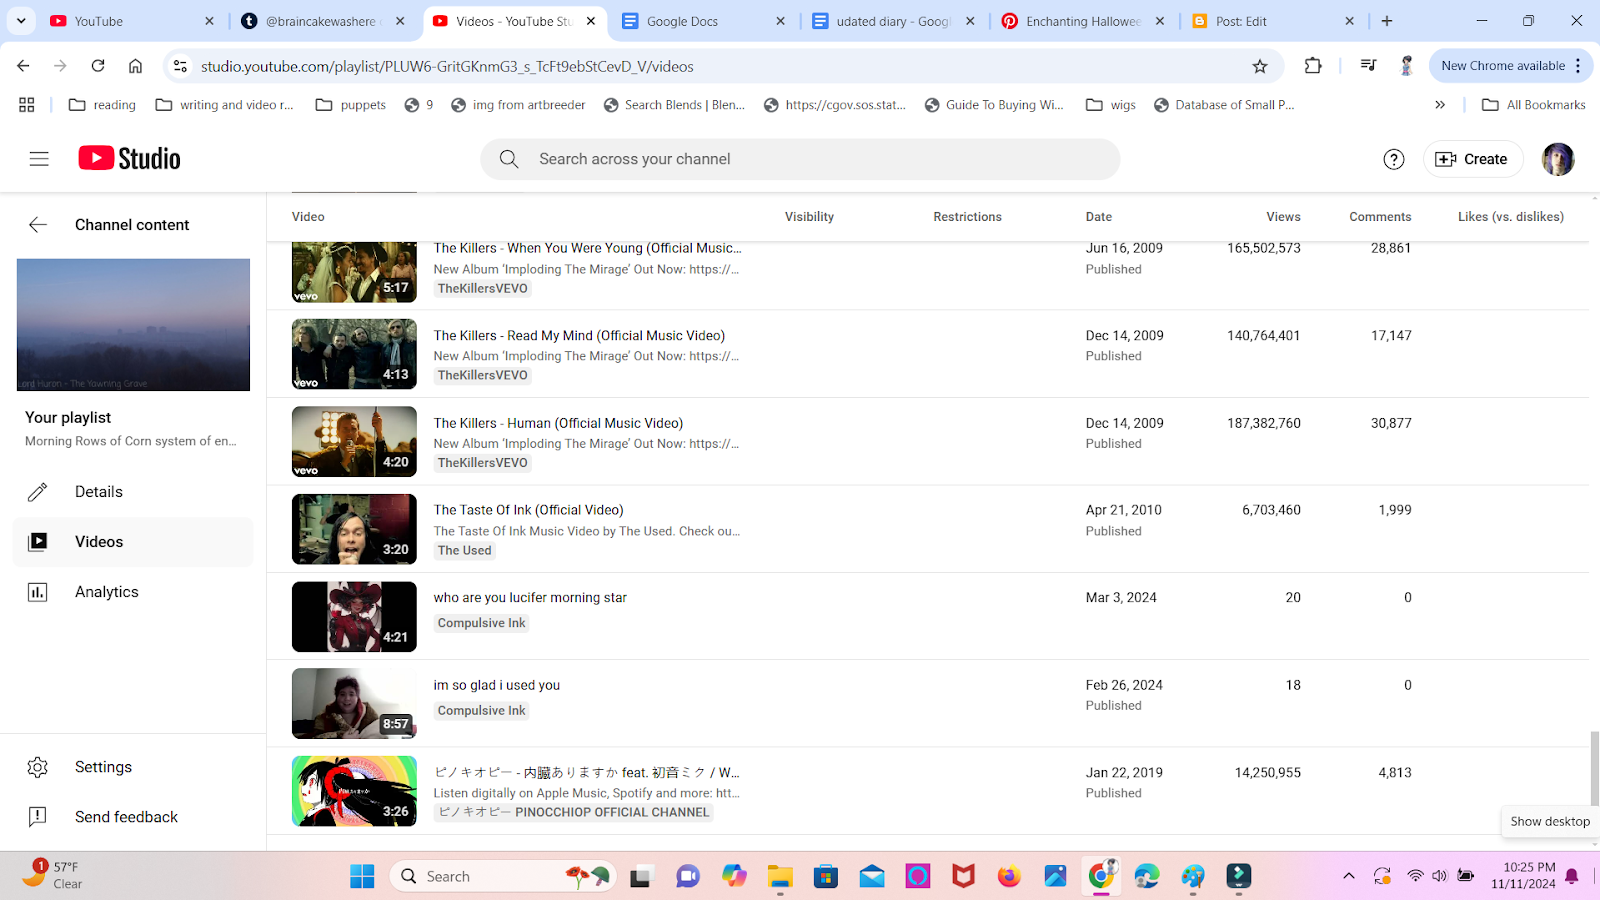View site information icon in address bar
Viewport: 1600px width, 900px height.
[180, 66]
